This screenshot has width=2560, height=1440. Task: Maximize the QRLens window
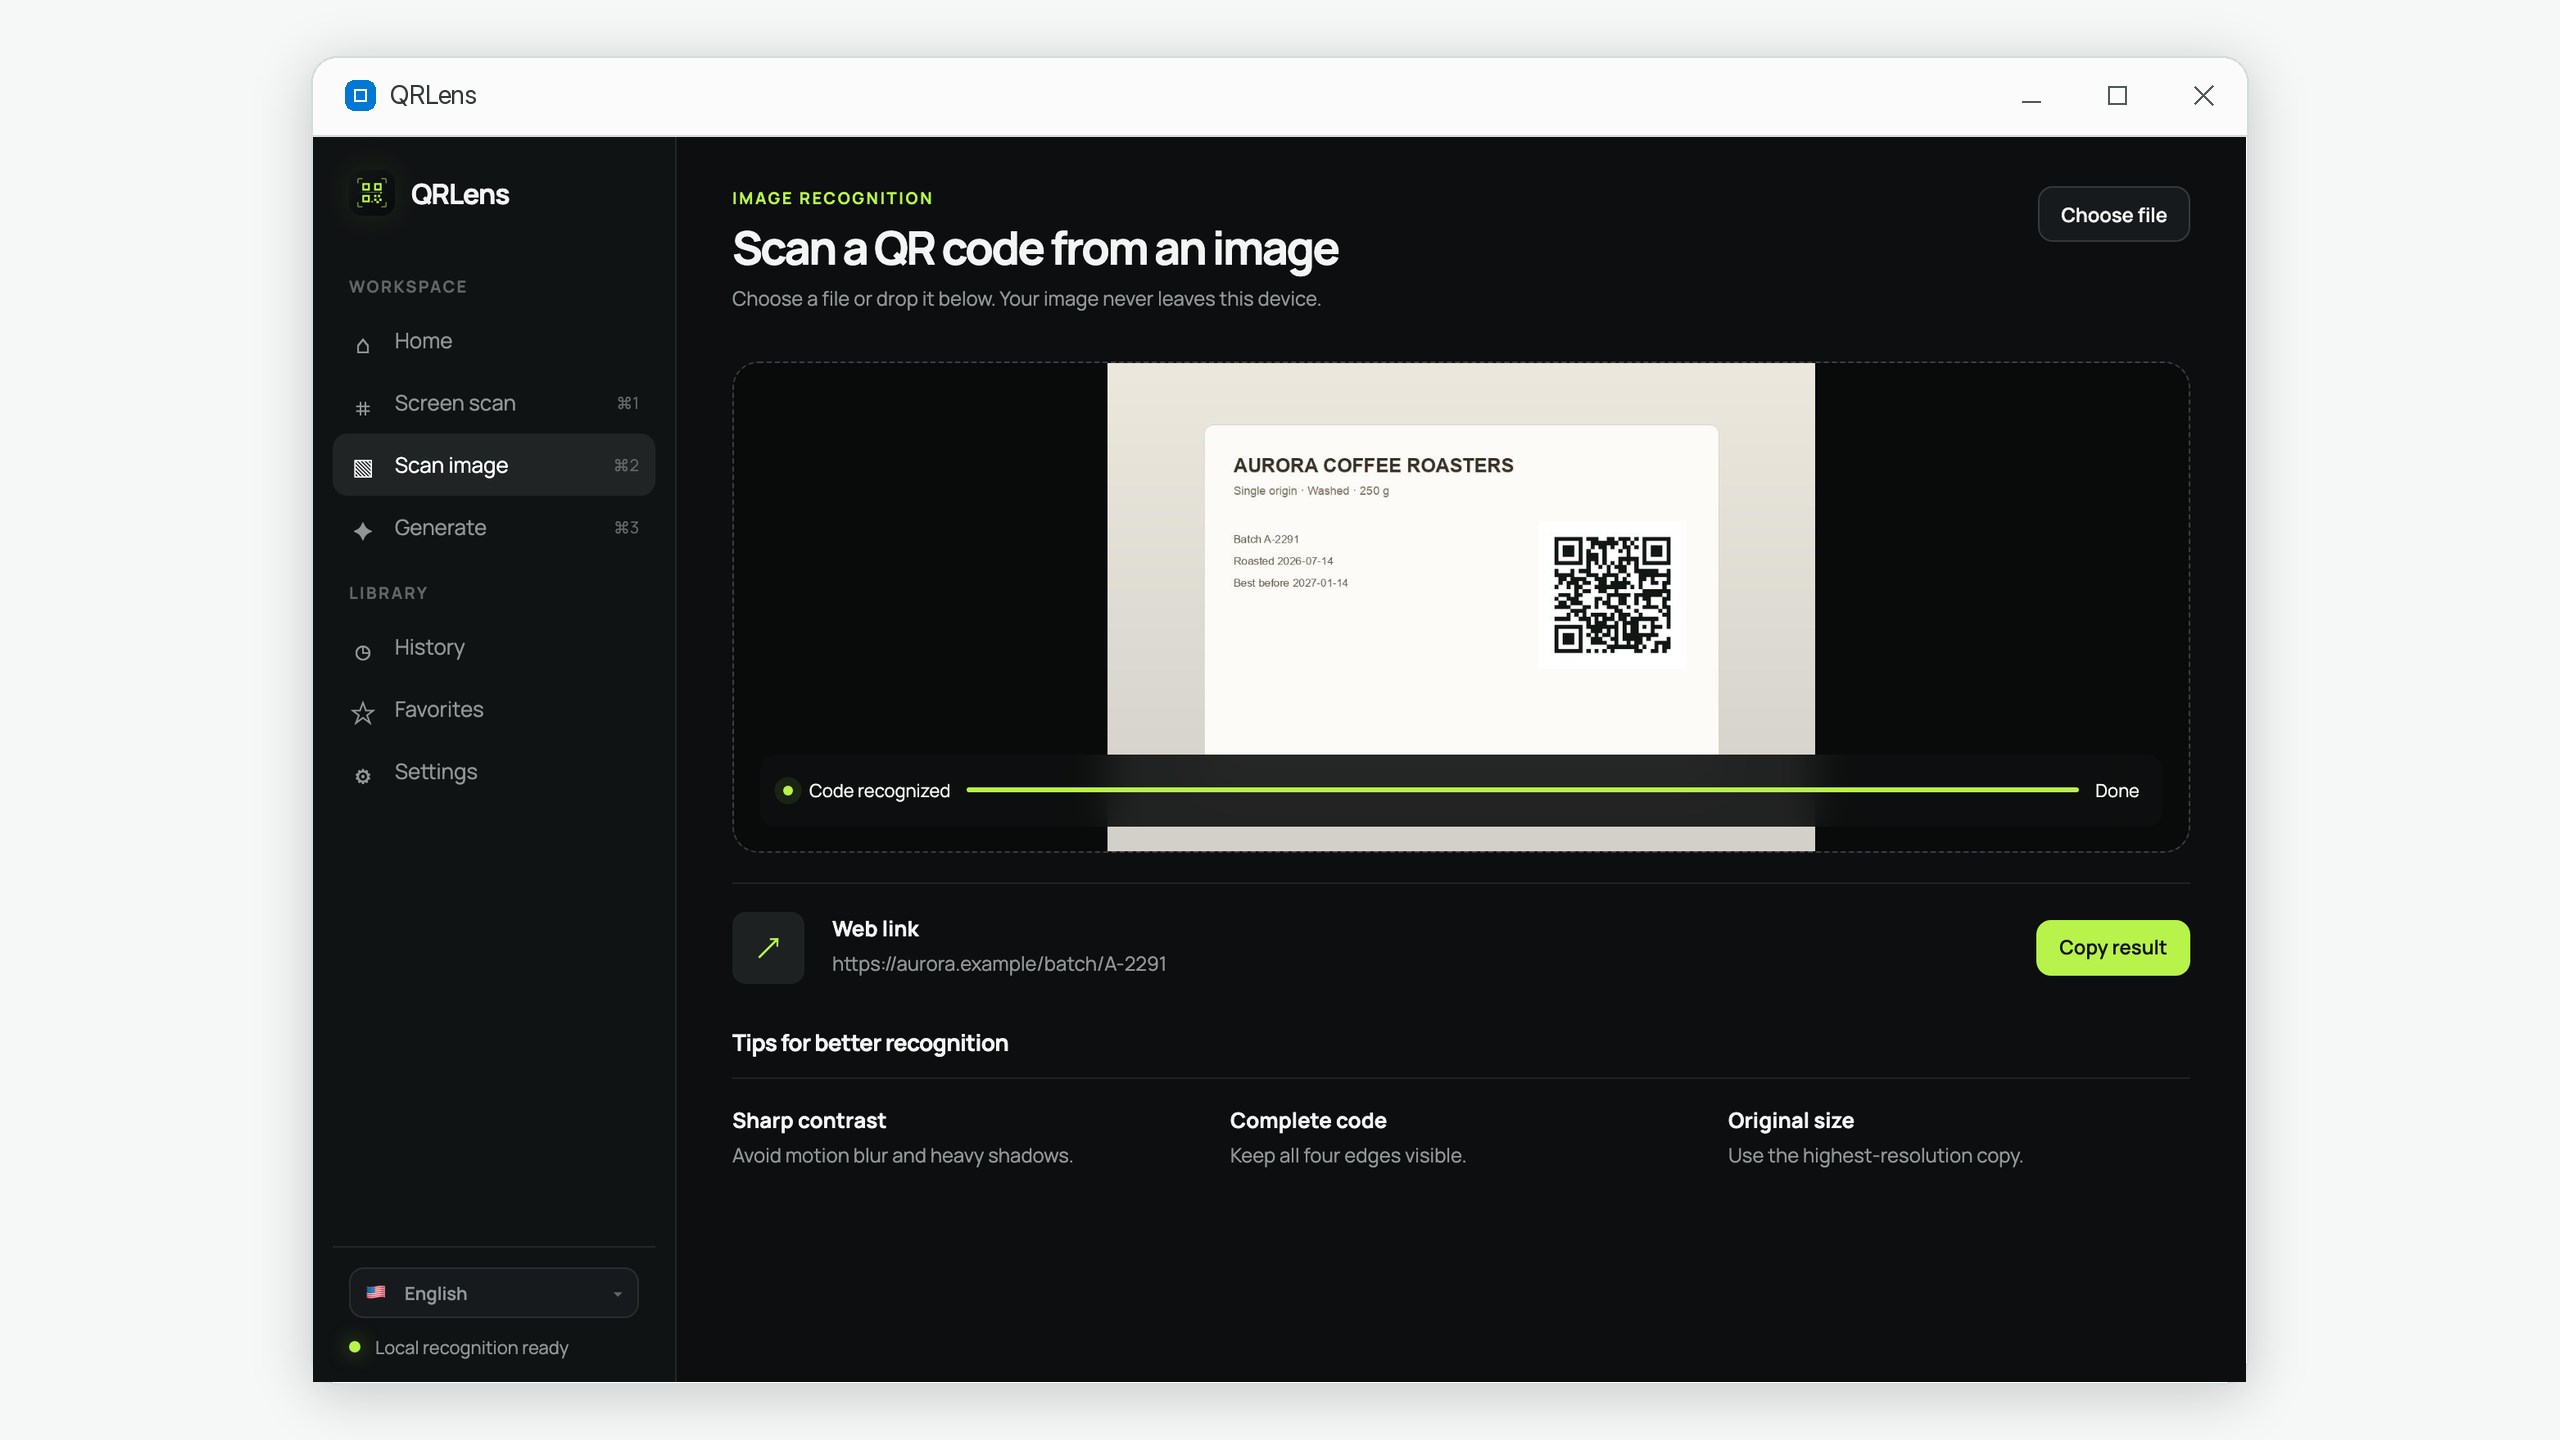[x=2117, y=96]
